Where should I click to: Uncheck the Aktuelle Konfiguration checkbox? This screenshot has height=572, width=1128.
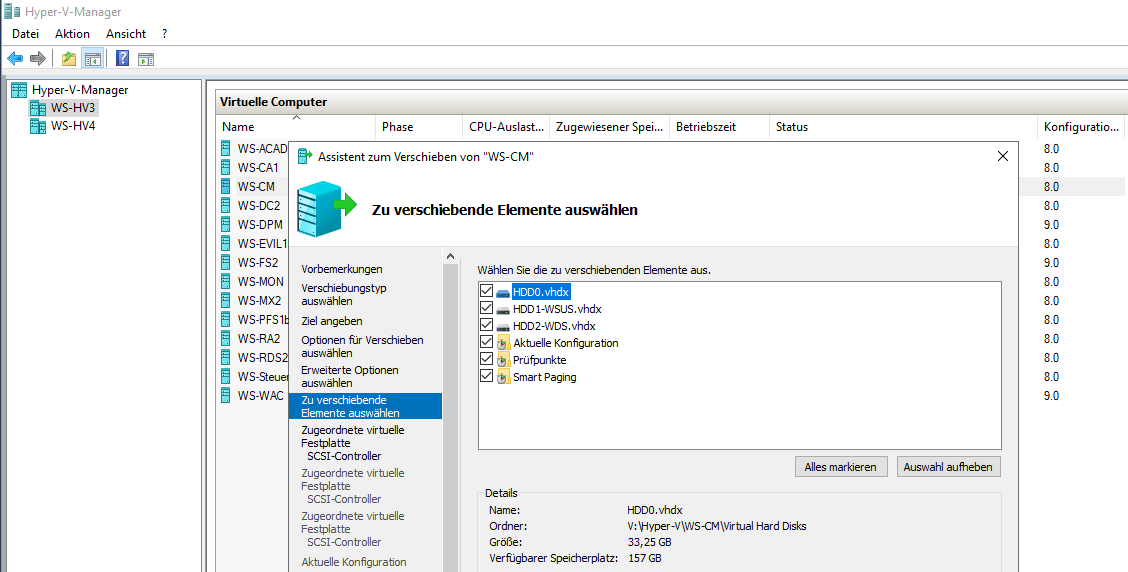pos(486,343)
